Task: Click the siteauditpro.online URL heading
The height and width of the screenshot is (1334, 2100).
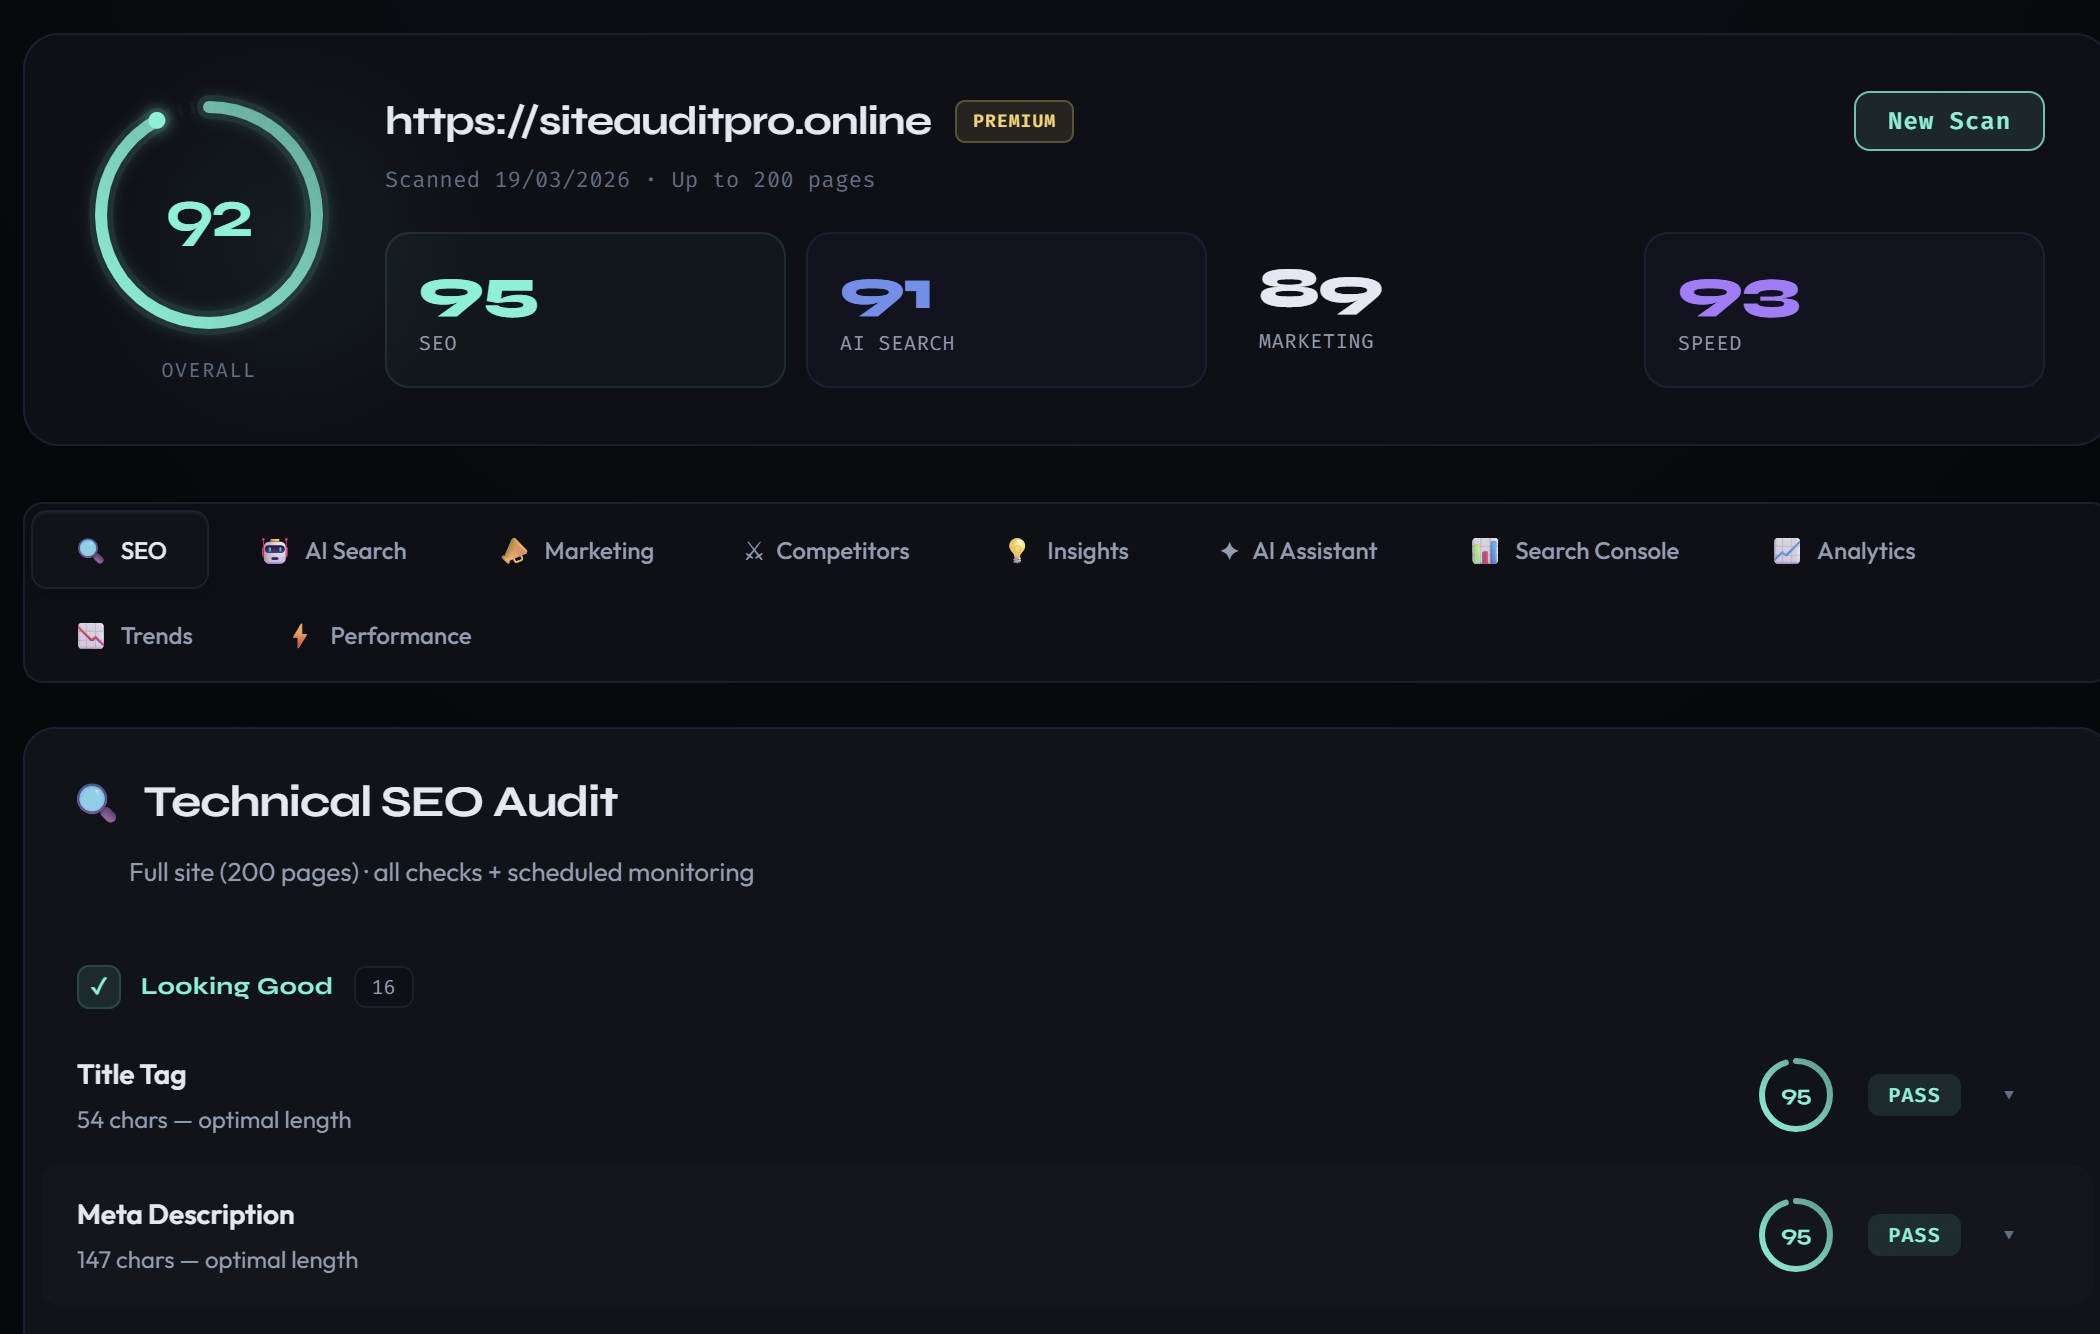Action: [656, 120]
